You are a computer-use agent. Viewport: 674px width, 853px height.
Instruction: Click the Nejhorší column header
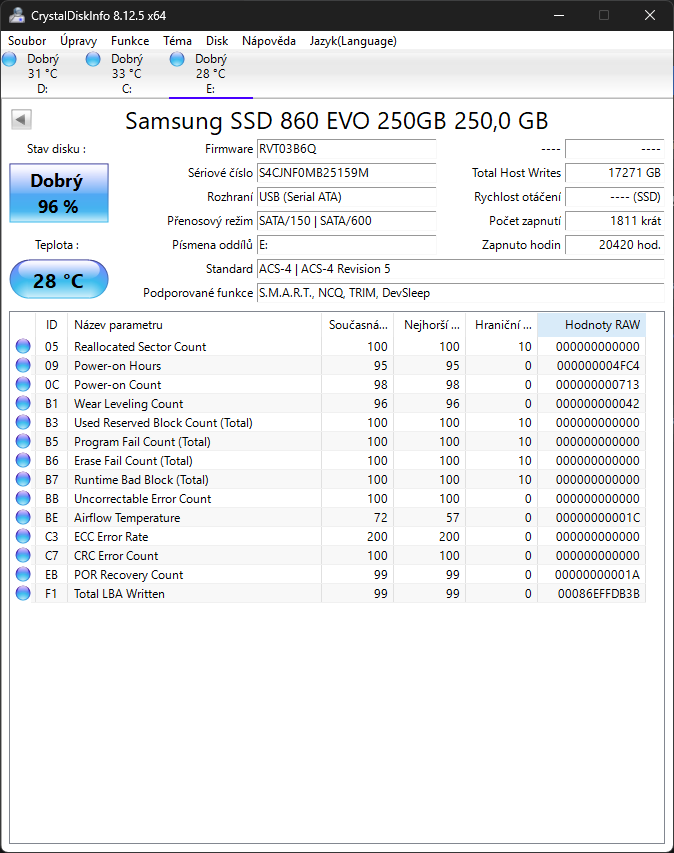[430, 325]
